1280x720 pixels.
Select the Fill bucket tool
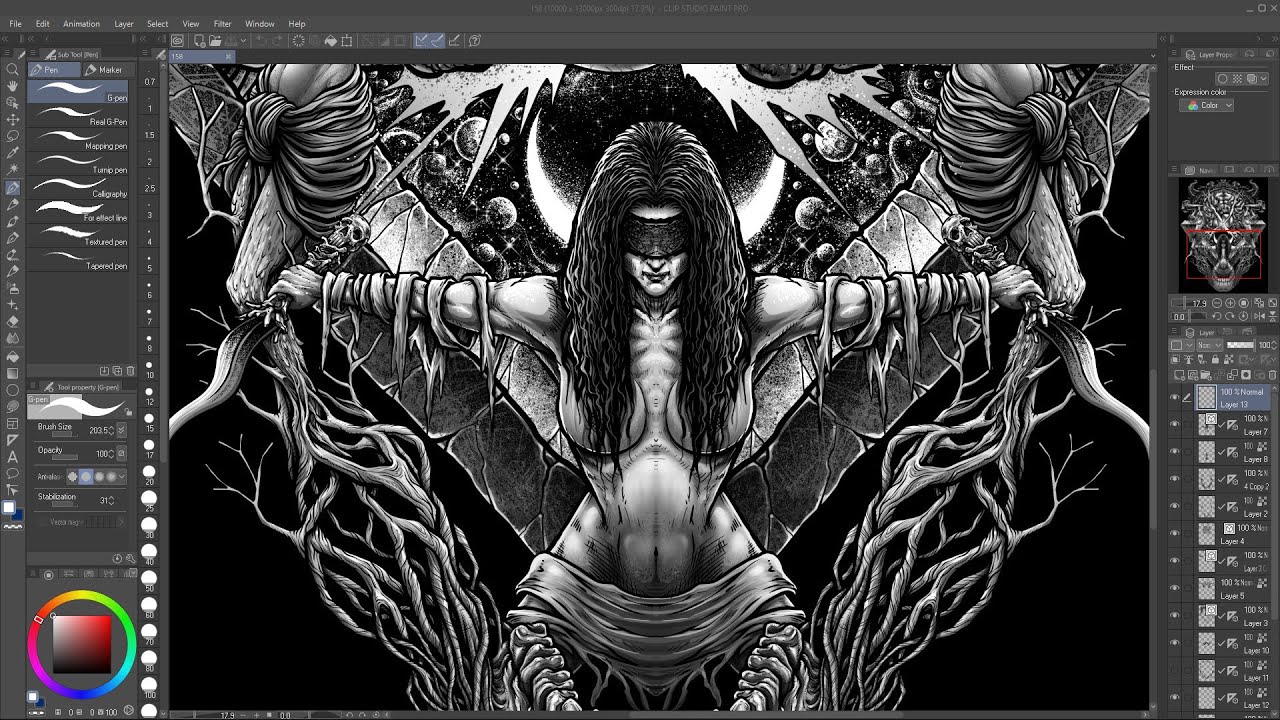click(13, 356)
